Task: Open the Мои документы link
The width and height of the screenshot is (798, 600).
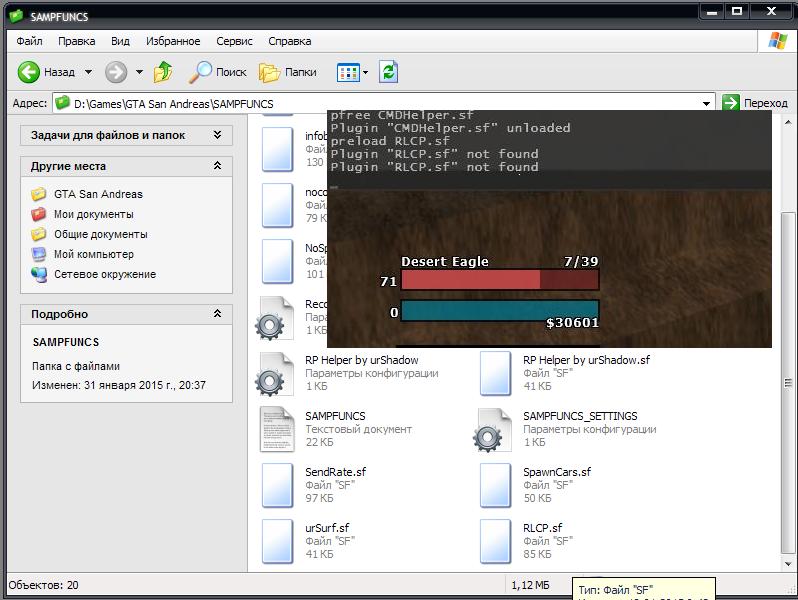Action: [x=94, y=214]
